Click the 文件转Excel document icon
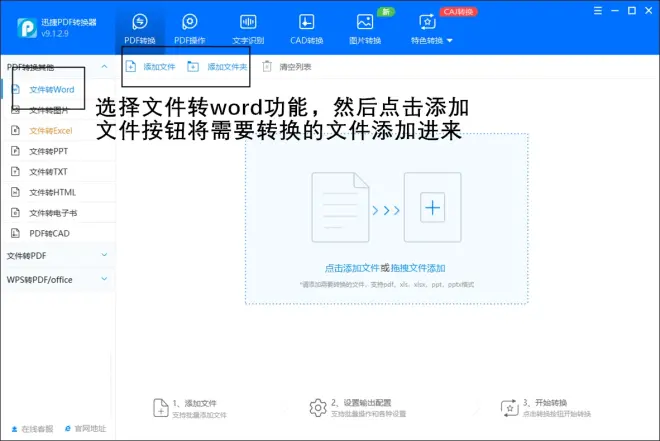The image size is (660, 441). (15, 130)
